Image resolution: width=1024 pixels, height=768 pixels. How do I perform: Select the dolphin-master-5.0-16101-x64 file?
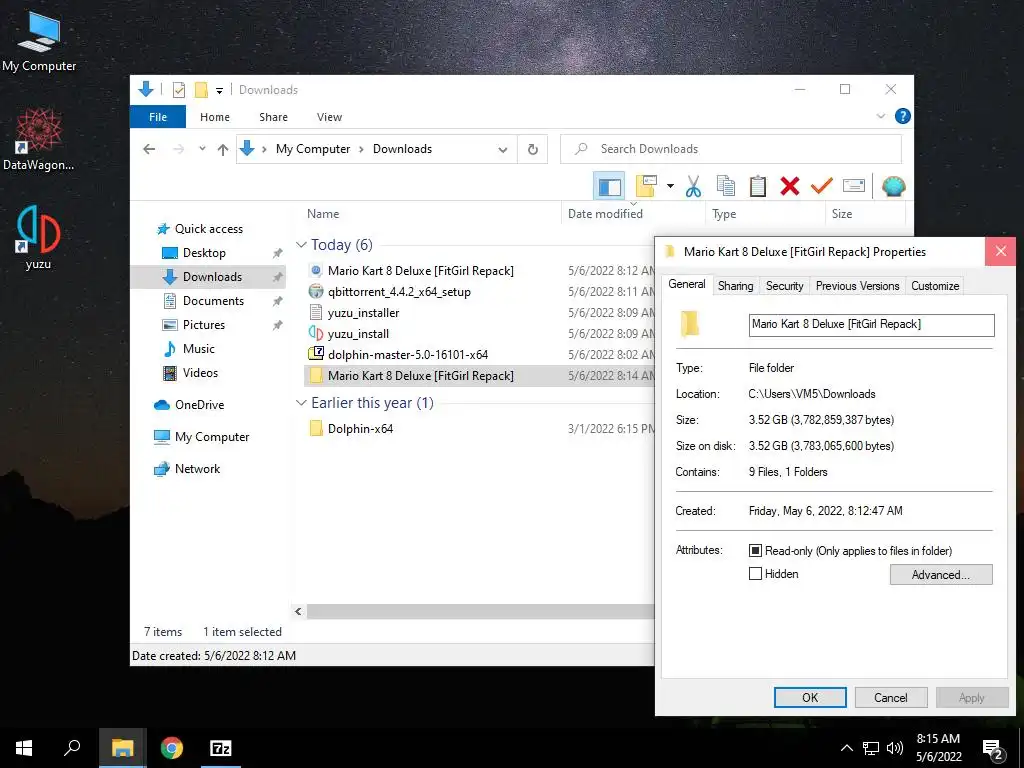tap(408, 355)
